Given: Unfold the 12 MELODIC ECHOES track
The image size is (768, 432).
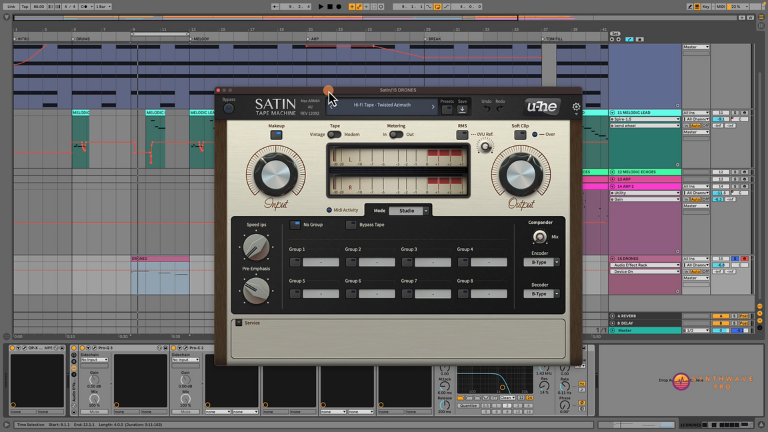Looking at the screenshot, I should coord(612,172).
